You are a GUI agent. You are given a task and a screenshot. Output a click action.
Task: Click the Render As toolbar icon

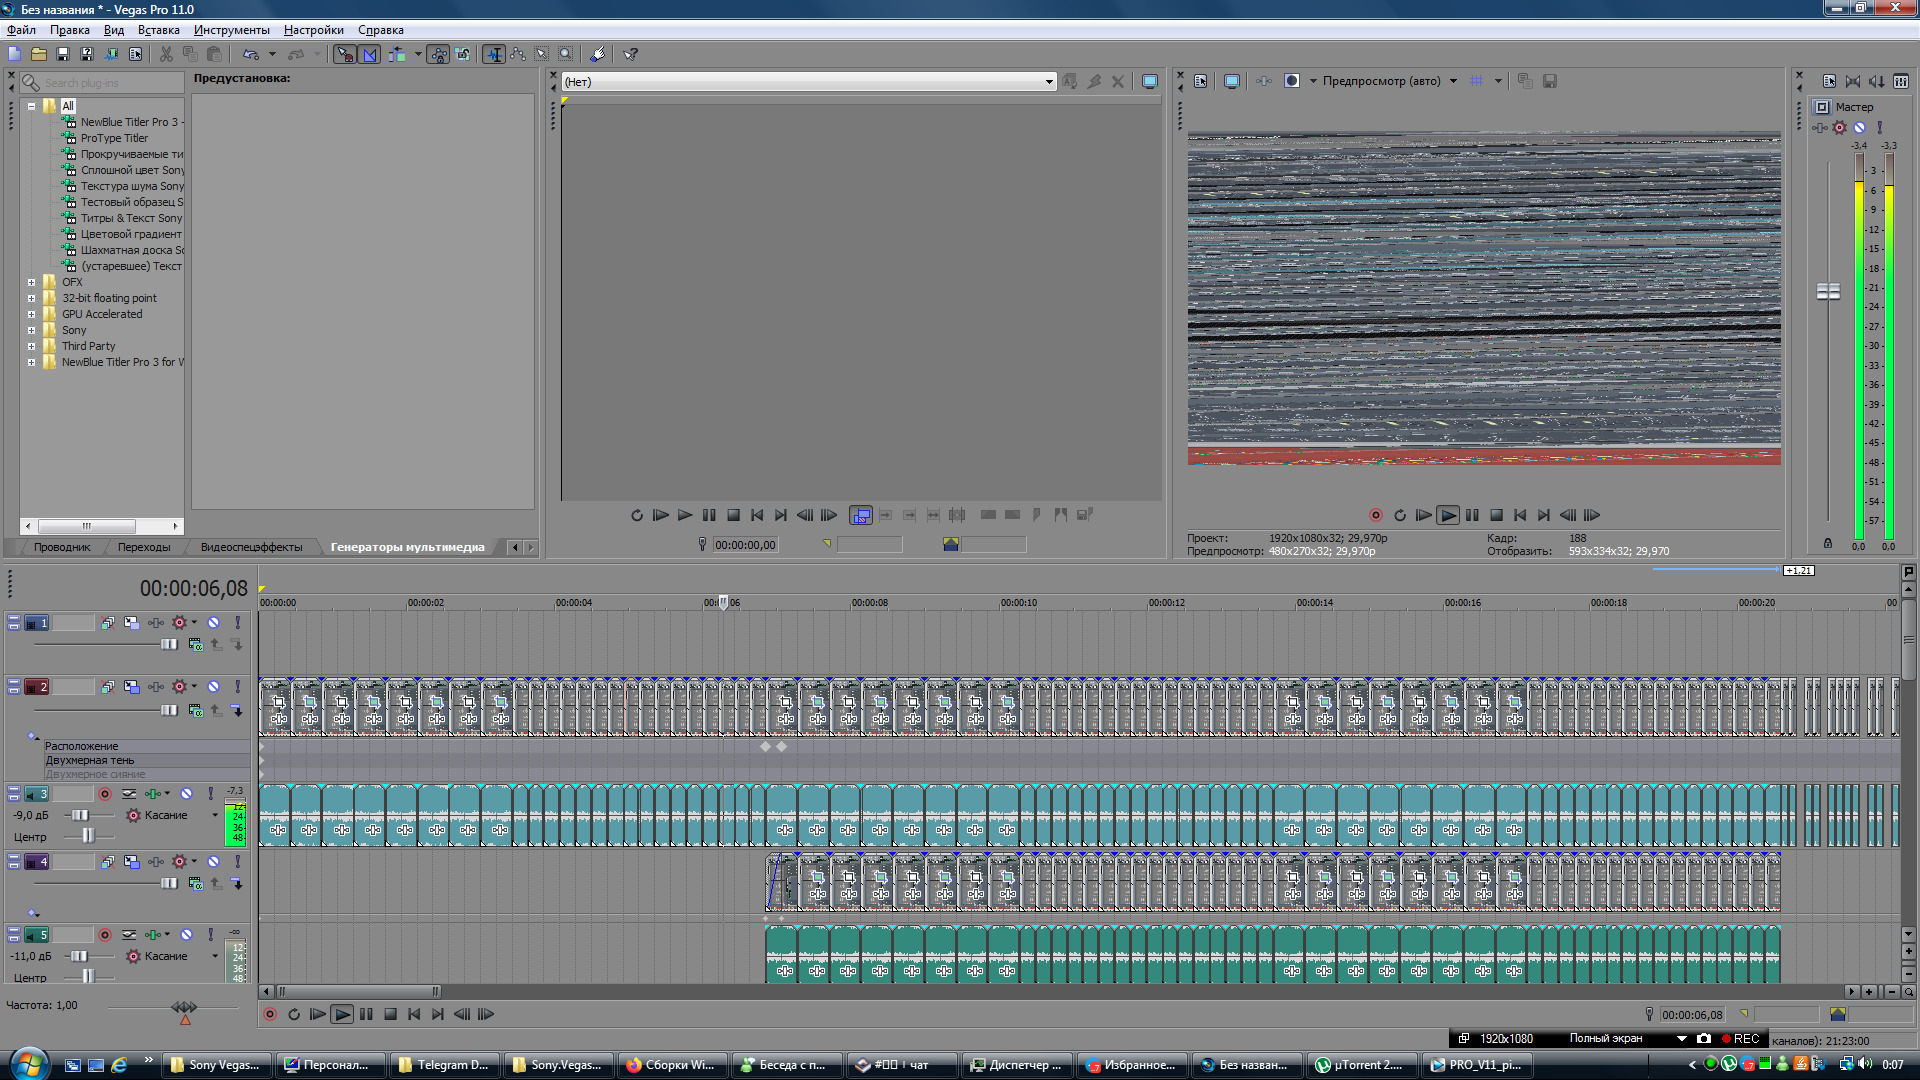pos(111,54)
